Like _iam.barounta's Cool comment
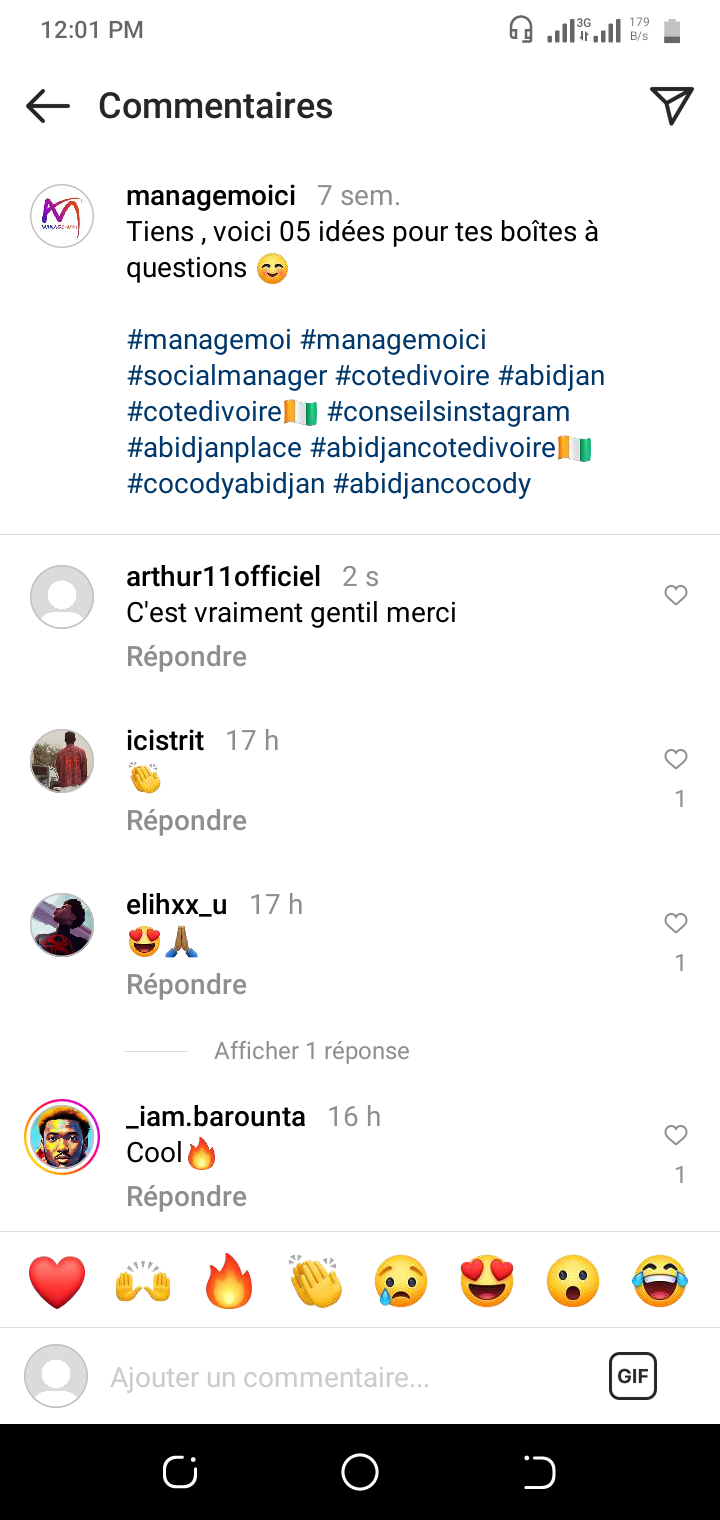This screenshot has width=720, height=1520. pyautogui.click(x=676, y=1135)
